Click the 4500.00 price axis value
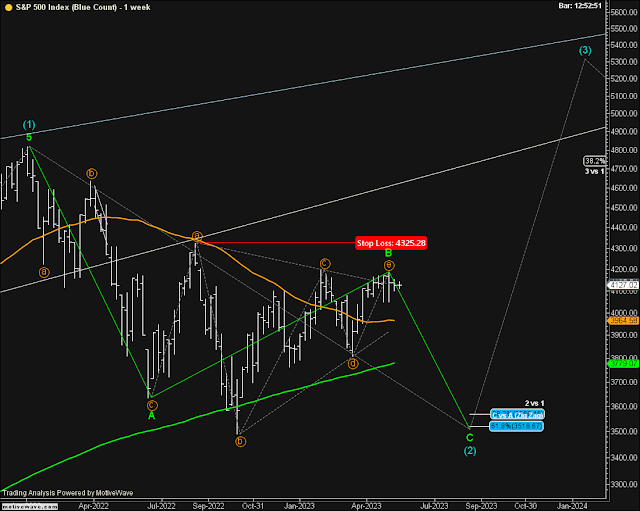Screen dimensions: 640x511 click(x=624, y=208)
